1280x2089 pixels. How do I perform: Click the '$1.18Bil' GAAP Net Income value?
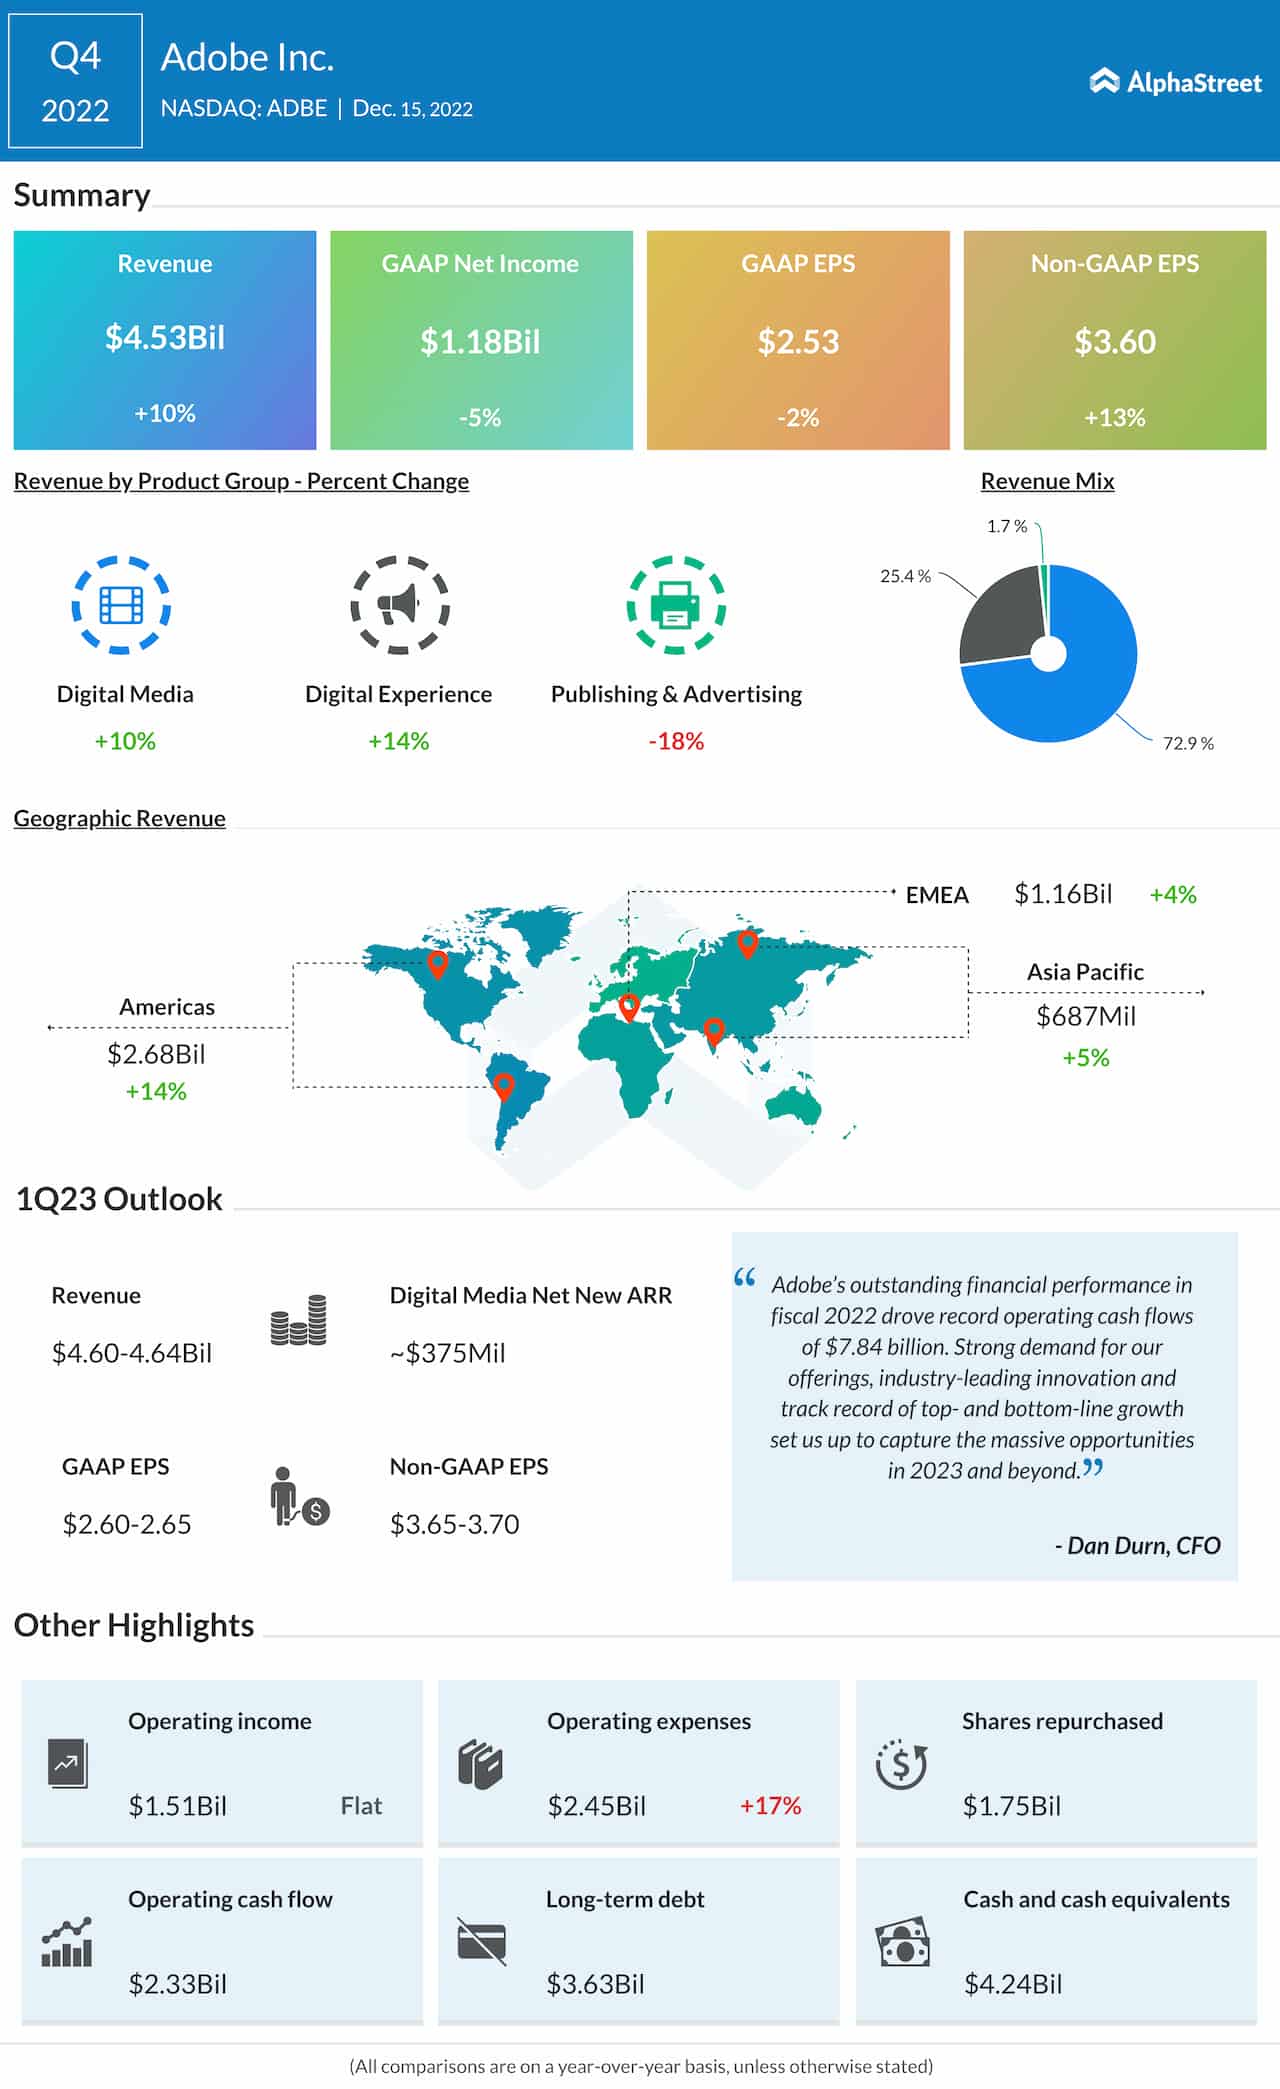click(480, 341)
